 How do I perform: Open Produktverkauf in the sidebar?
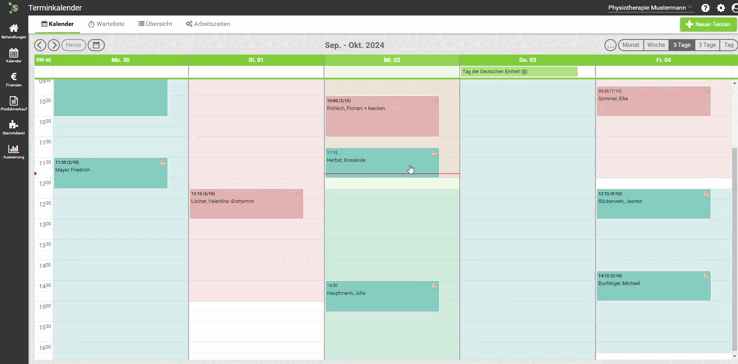(x=14, y=103)
